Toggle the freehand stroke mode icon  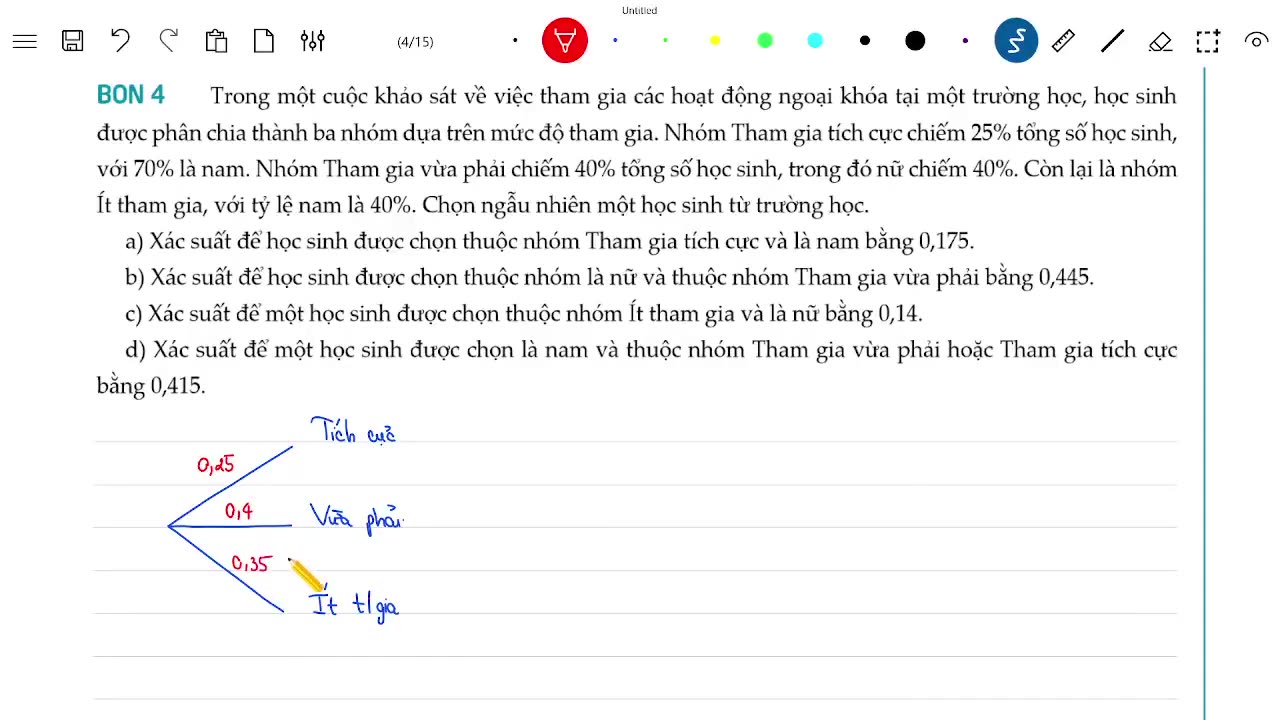[x=1016, y=41]
